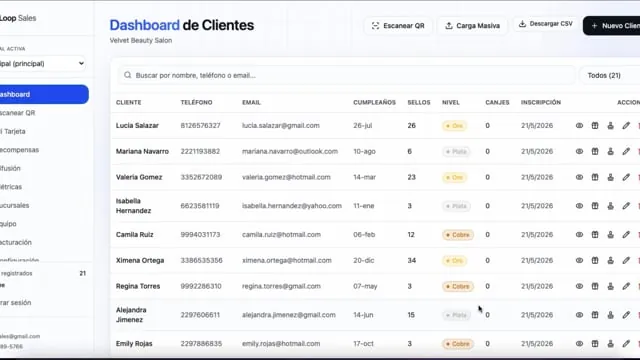Add a stamp for Isabella Hernandez
This screenshot has width=640, height=360.
610,206
